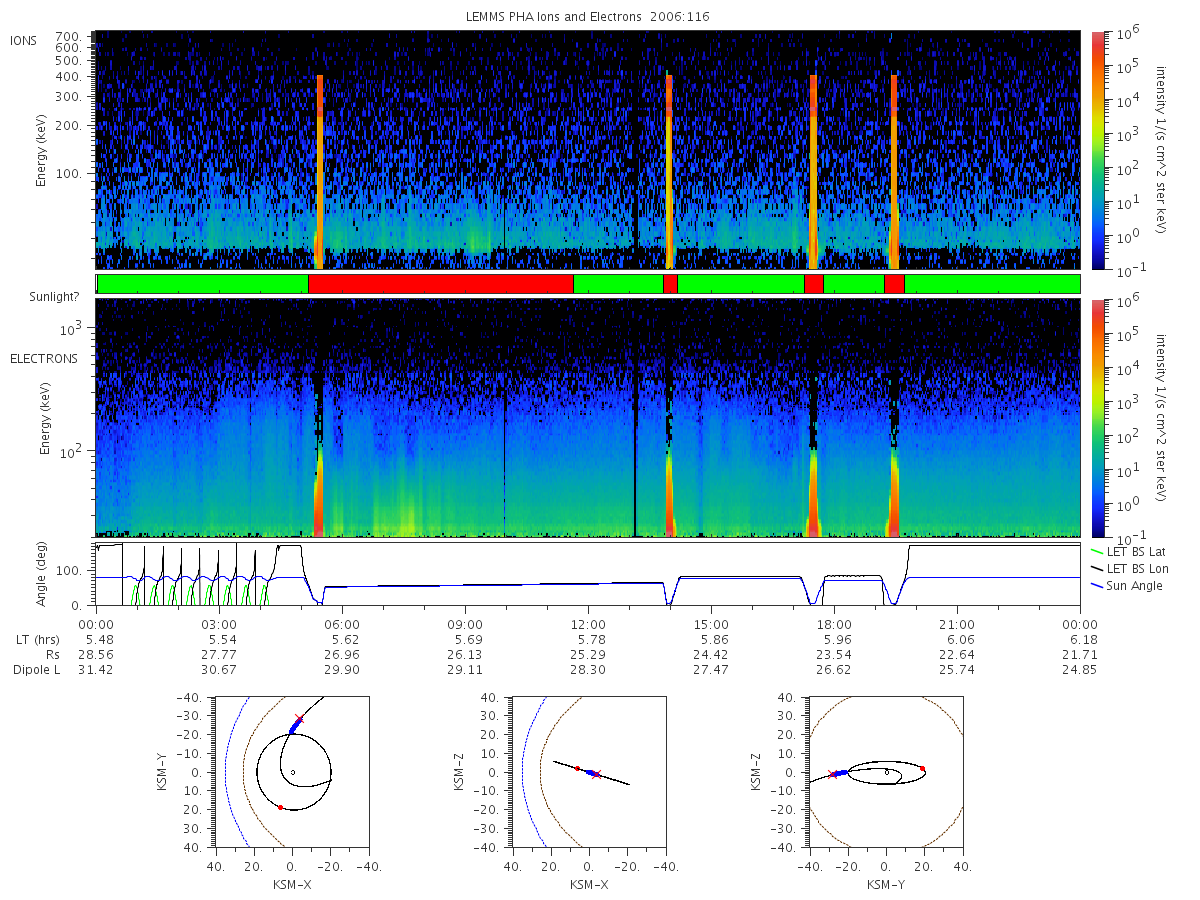Click the Rs value '26.13'
Screen dimensions: 1200x900
[465, 654]
